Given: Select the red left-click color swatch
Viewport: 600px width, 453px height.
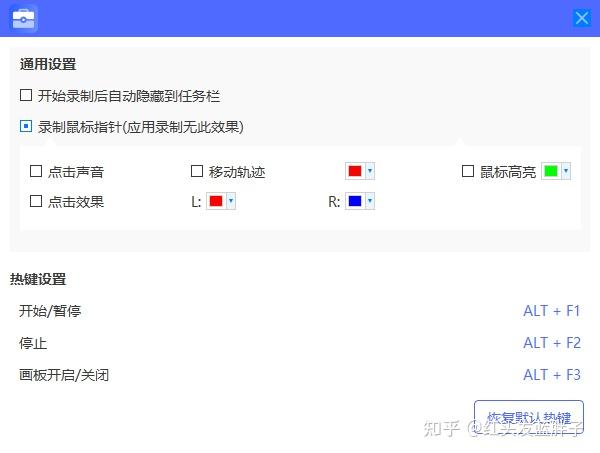Looking at the screenshot, I should pos(215,201).
